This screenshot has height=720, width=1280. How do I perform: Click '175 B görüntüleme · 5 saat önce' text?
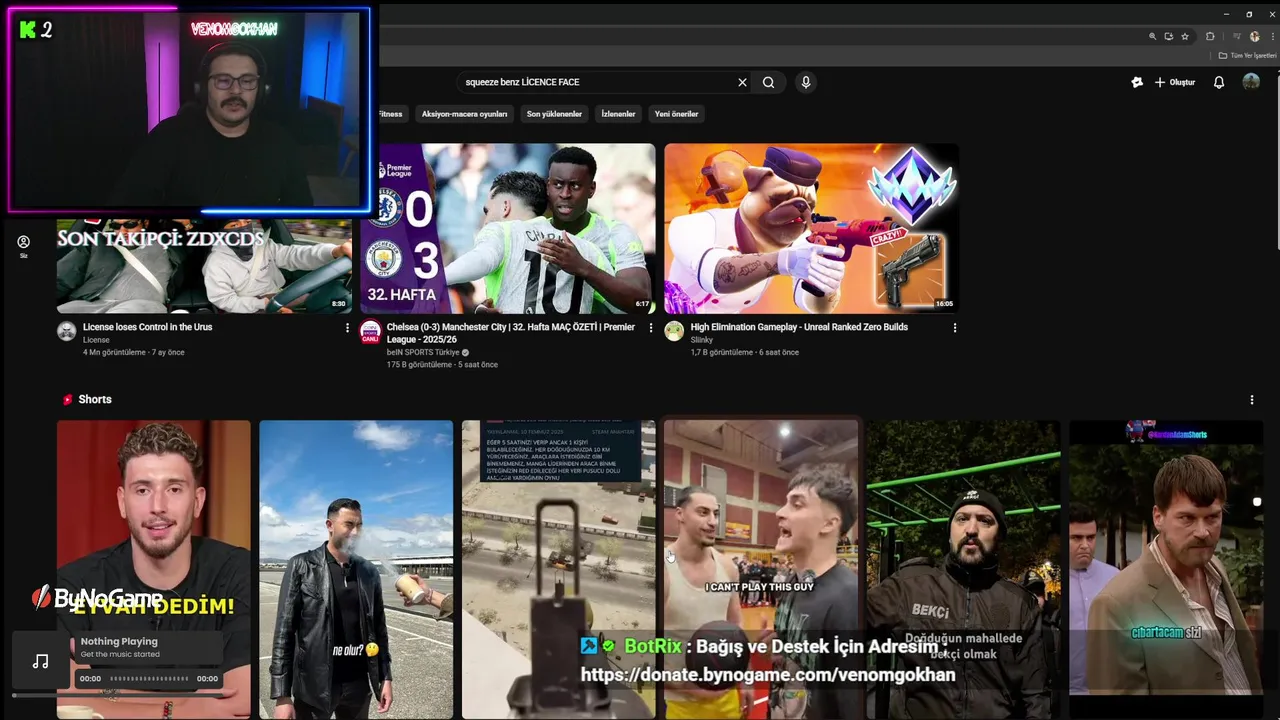(442, 365)
